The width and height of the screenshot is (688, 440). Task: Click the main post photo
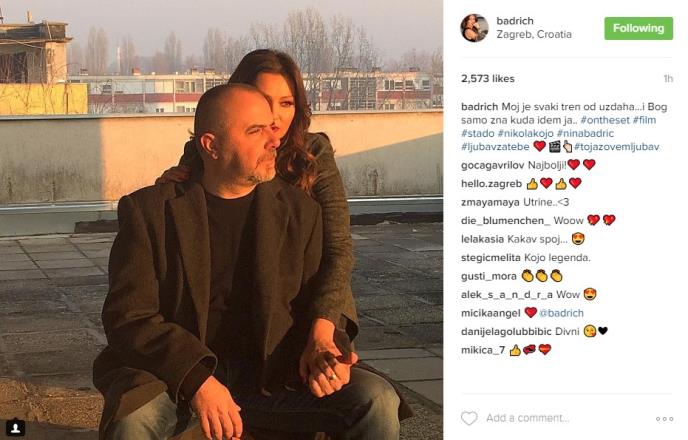(222, 220)
